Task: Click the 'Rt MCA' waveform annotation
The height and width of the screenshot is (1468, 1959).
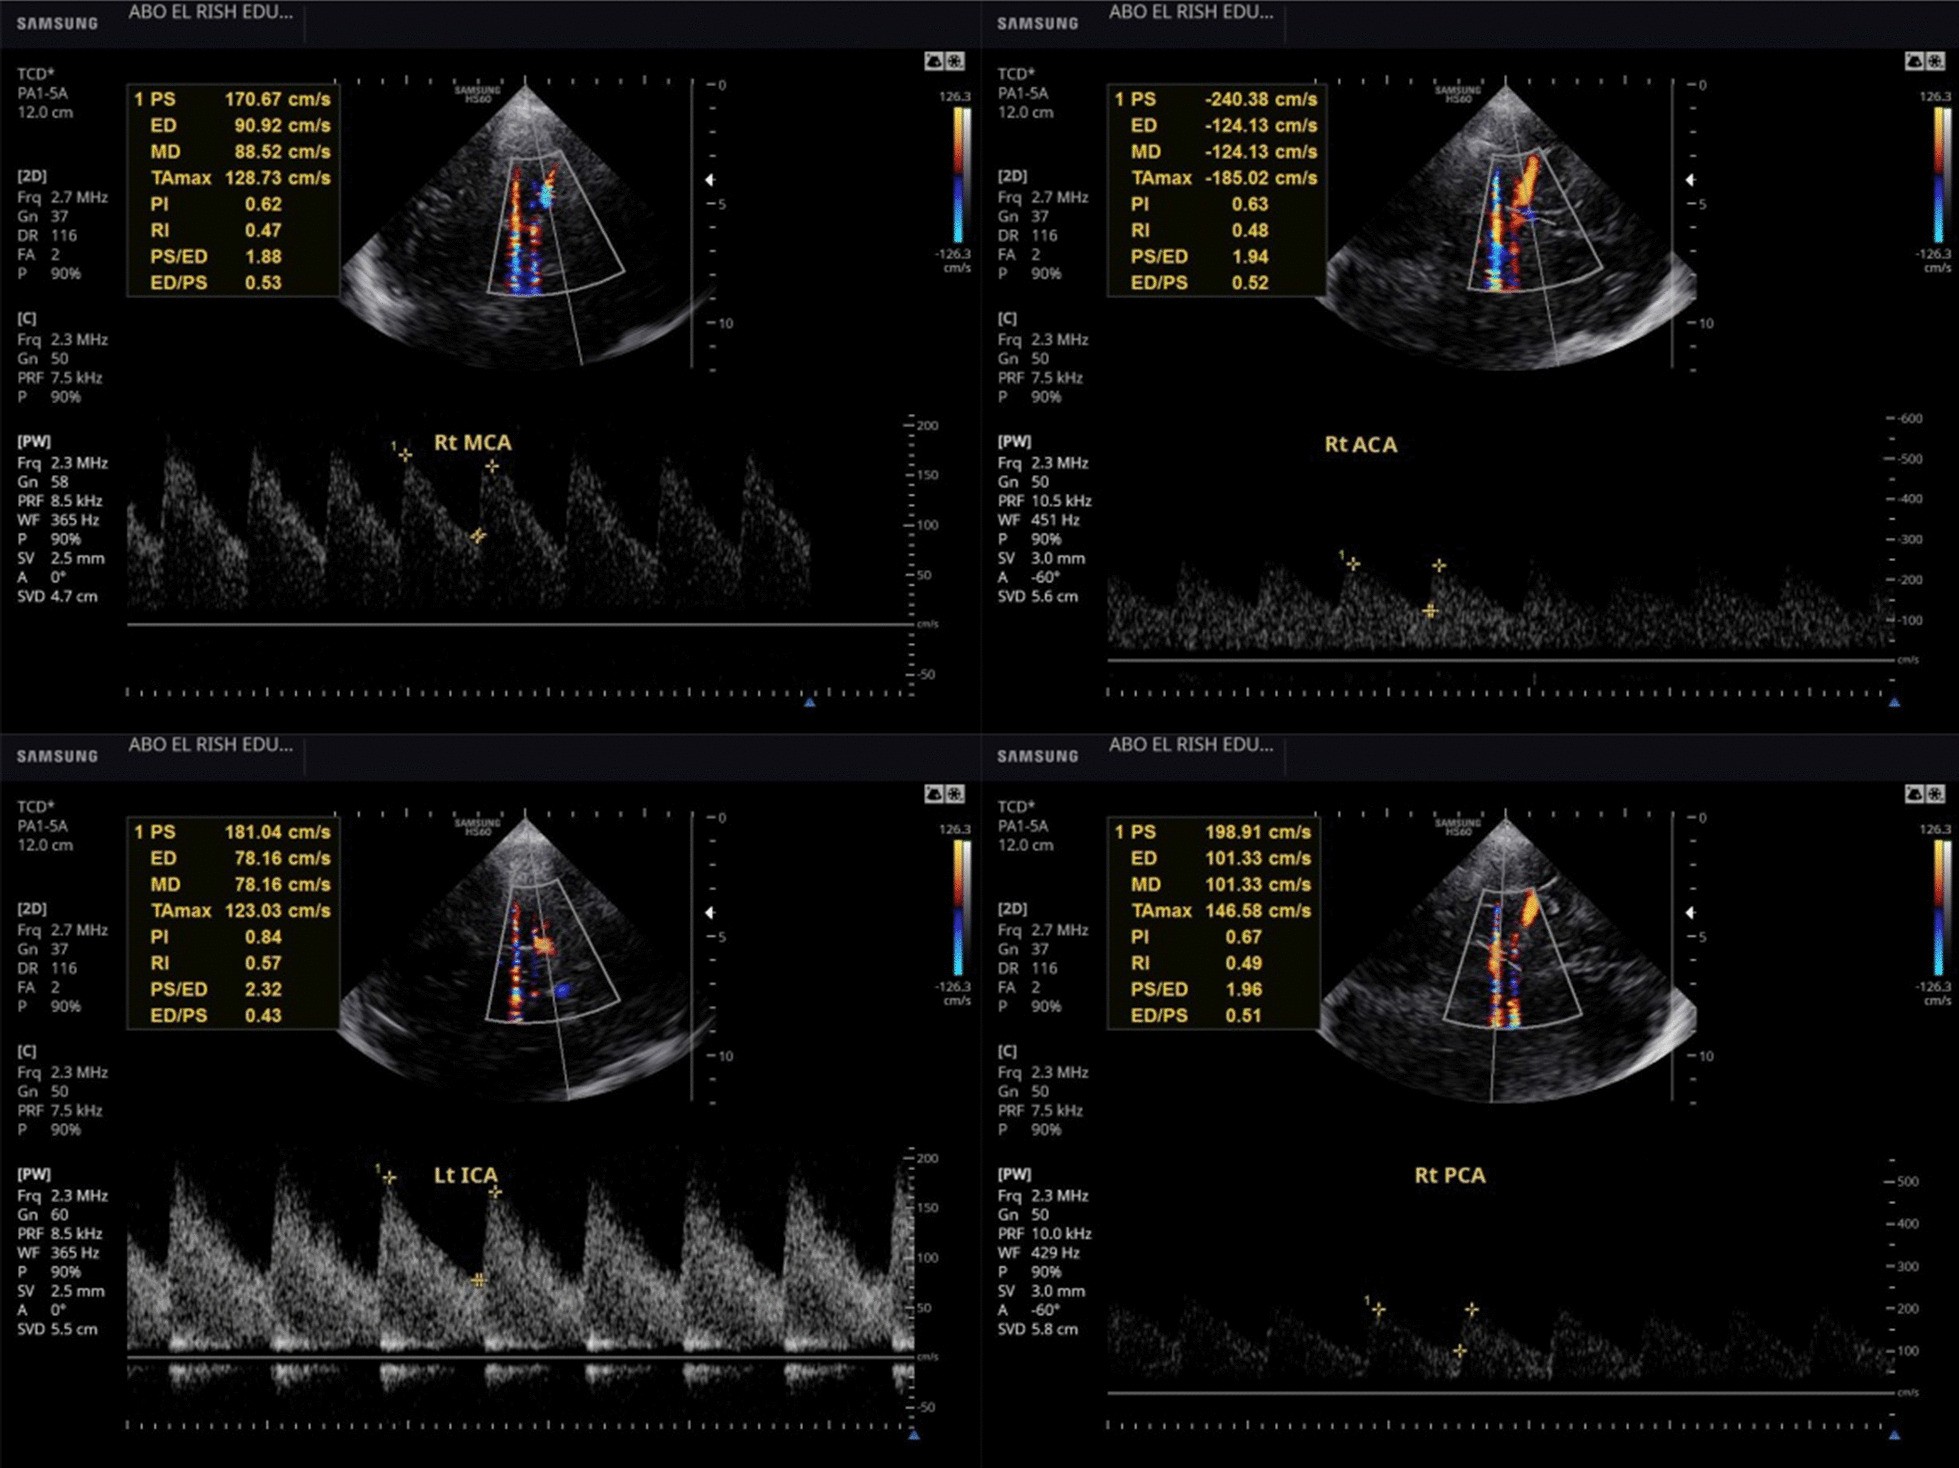Action: coord(472,442)
